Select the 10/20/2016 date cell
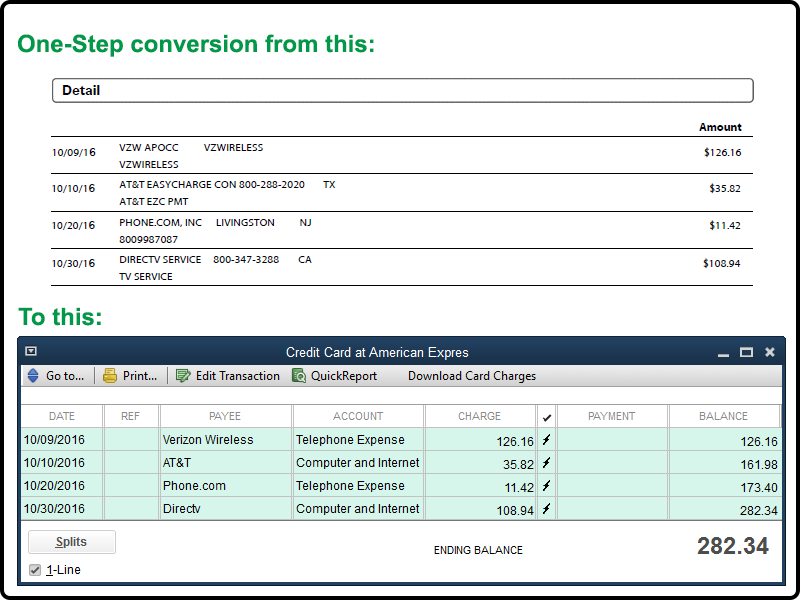Image resolution: width=800 pixels, height=600 pixels. tap(62, 486)
